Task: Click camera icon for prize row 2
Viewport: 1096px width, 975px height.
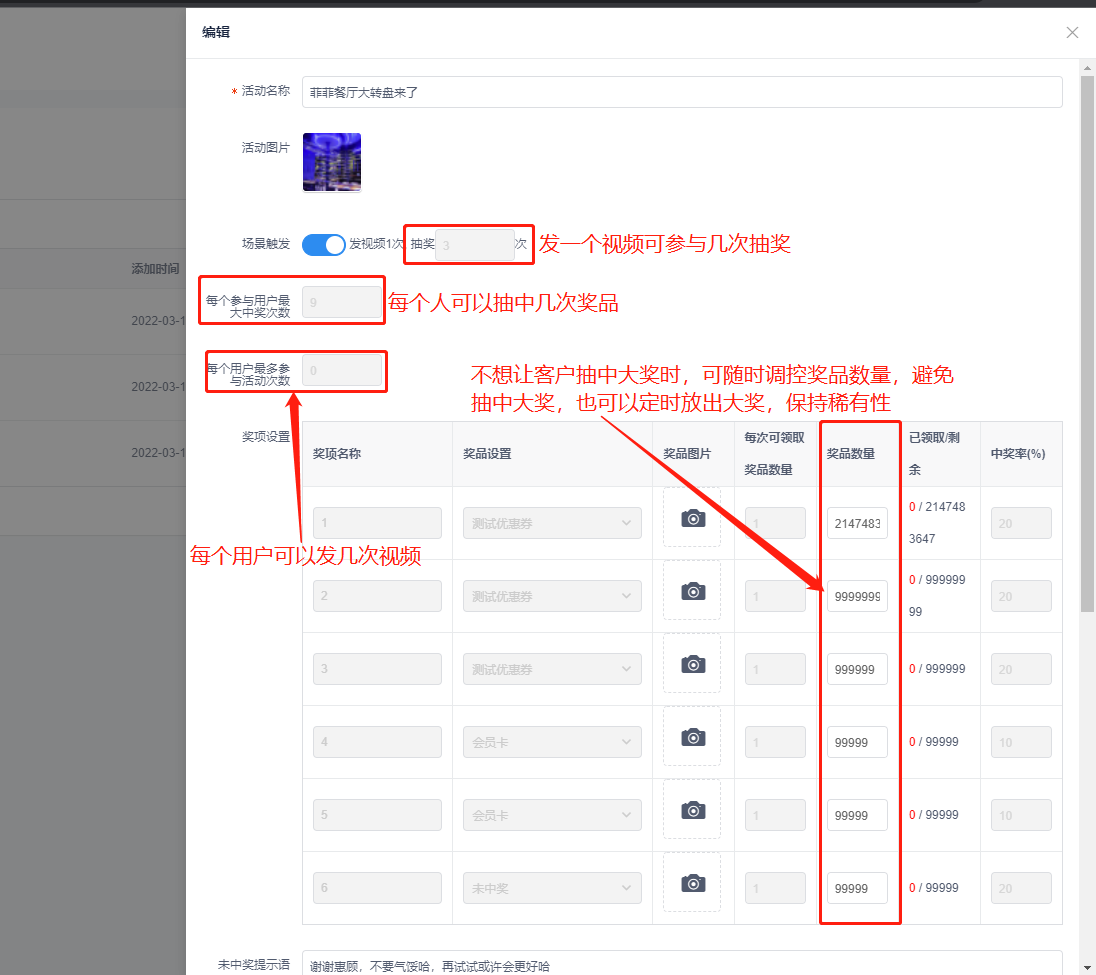Action: 692,591
